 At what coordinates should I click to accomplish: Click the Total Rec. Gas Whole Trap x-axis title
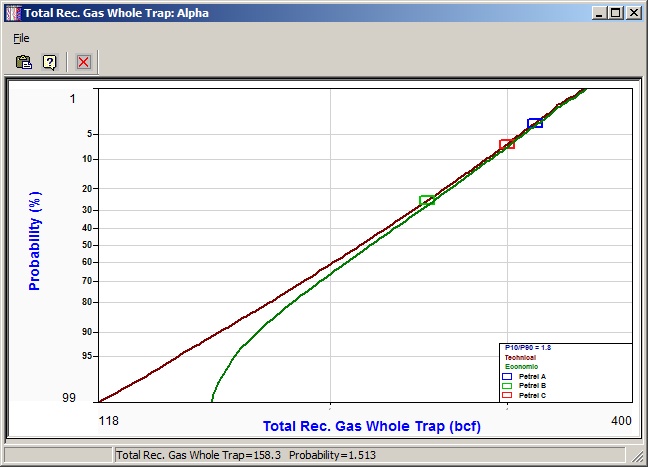click(x=372, y=426)
